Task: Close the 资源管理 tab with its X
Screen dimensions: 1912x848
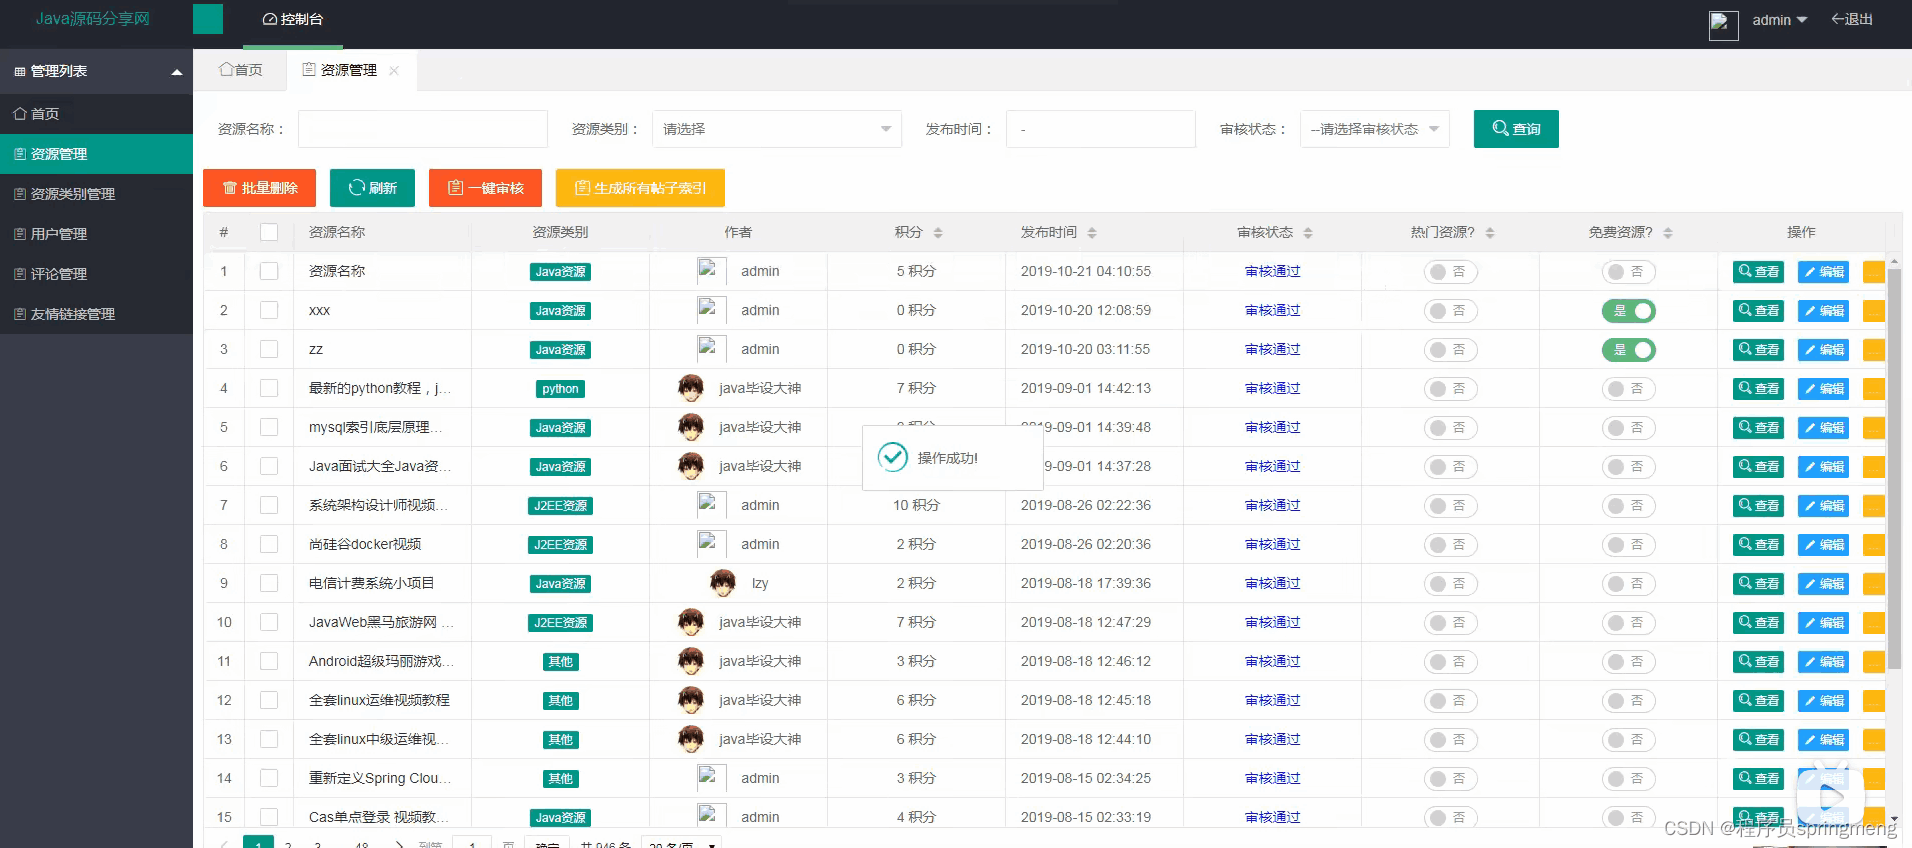Action: coord(394,70)
